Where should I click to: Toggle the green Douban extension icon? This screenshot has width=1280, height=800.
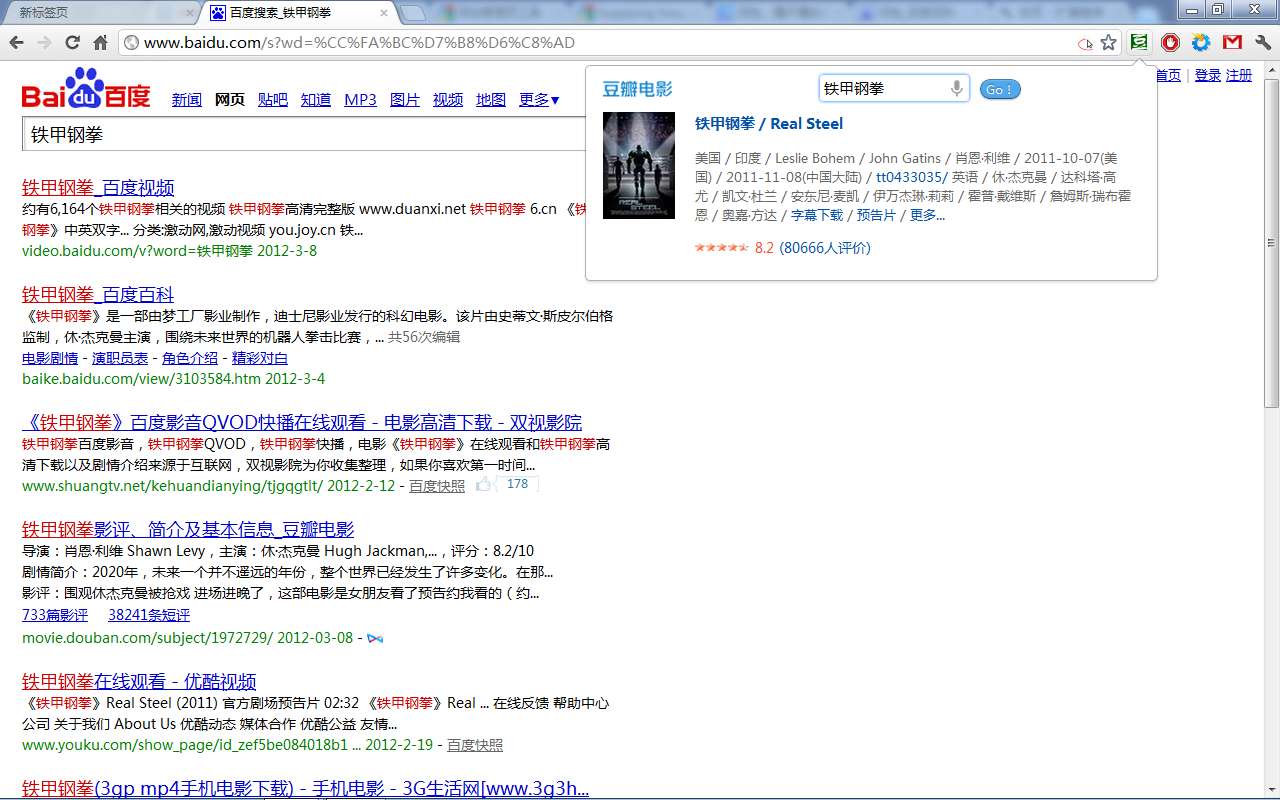tap(1139, 42)
